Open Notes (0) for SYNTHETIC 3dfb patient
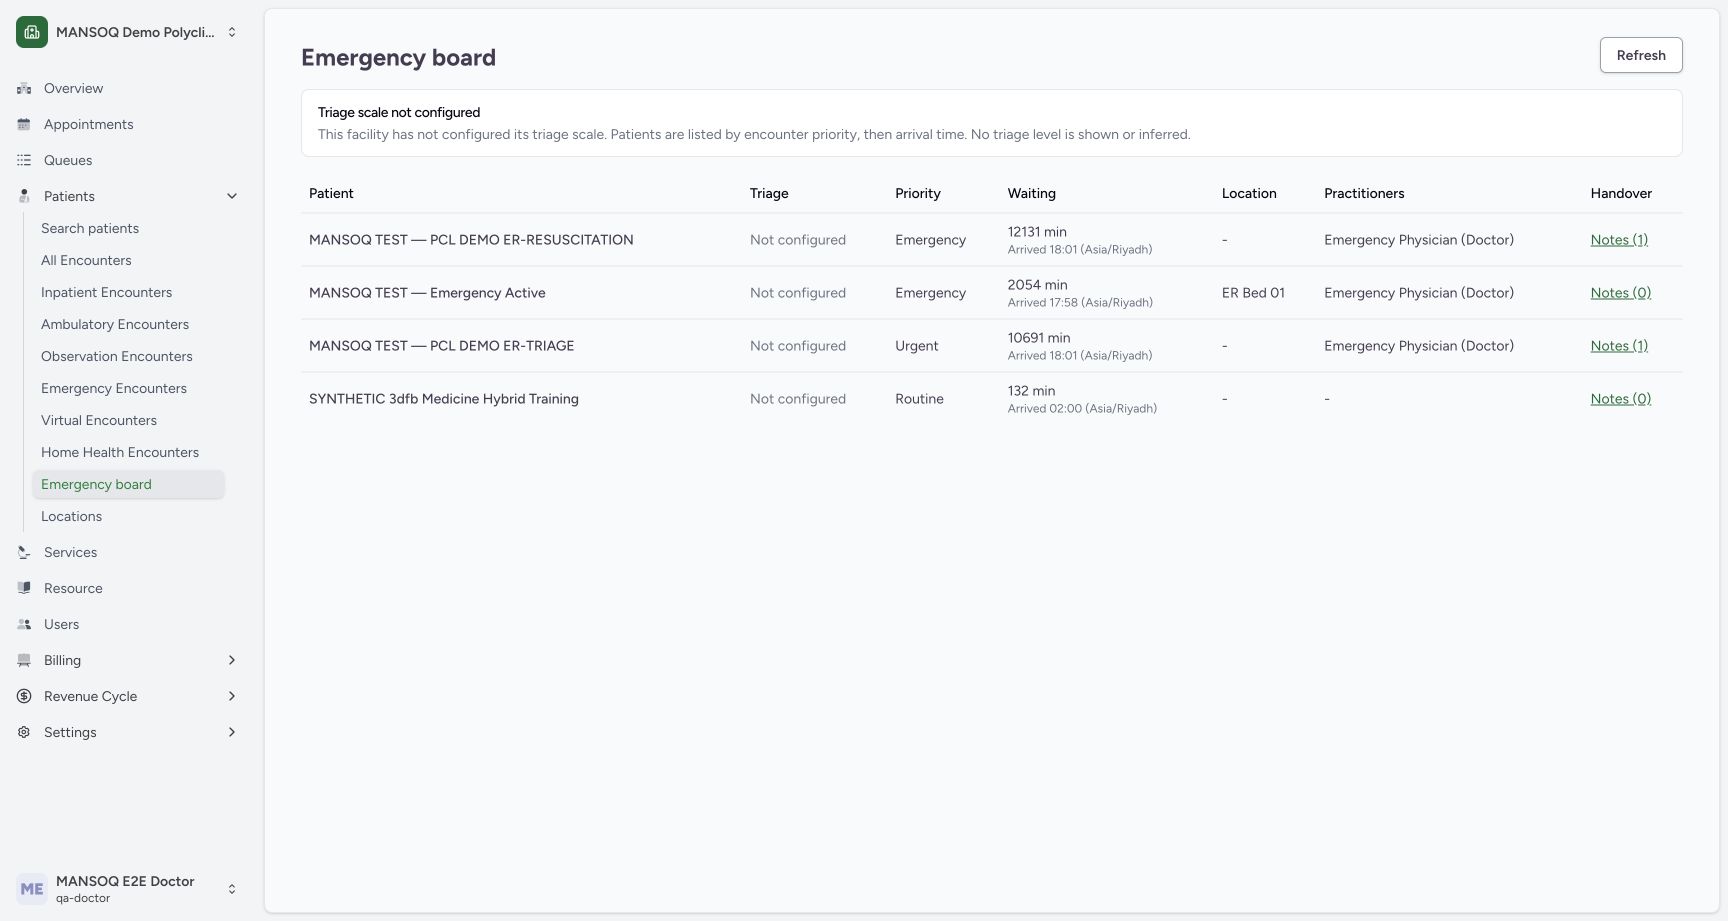Viewport: 1728px width, 921px height. click(1620, 399)
